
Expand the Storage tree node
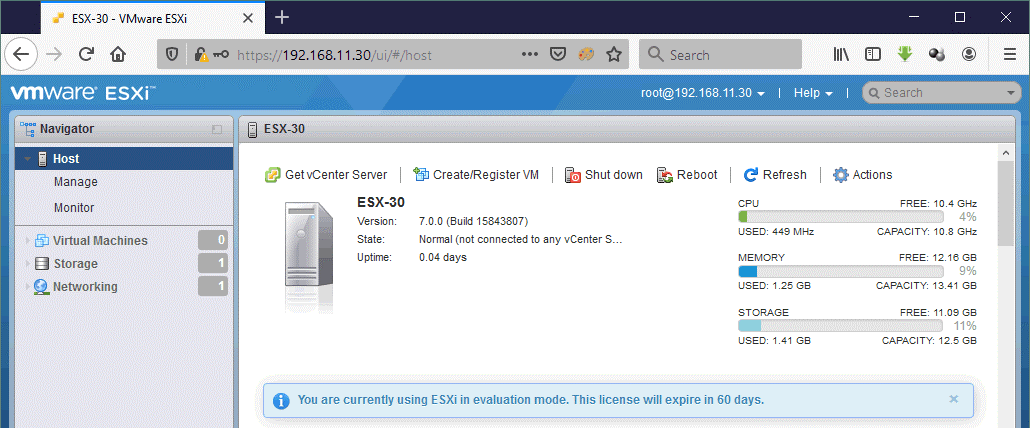[x=26, y=264]
